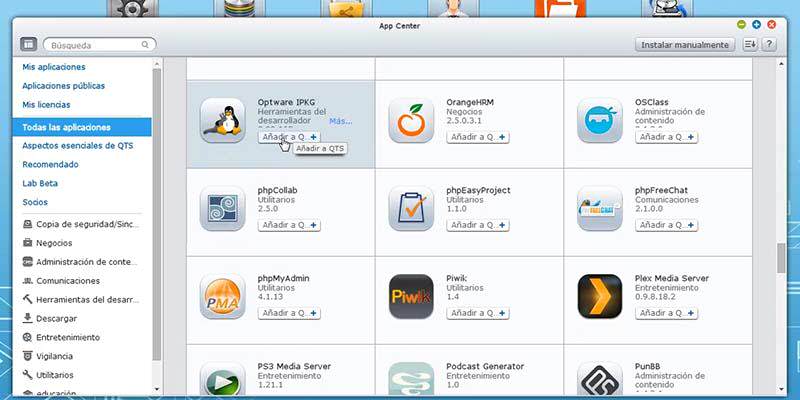Click the OrangeHRM orange icon
Viewport: 800px width, 400px height.
tap(411, 120)
